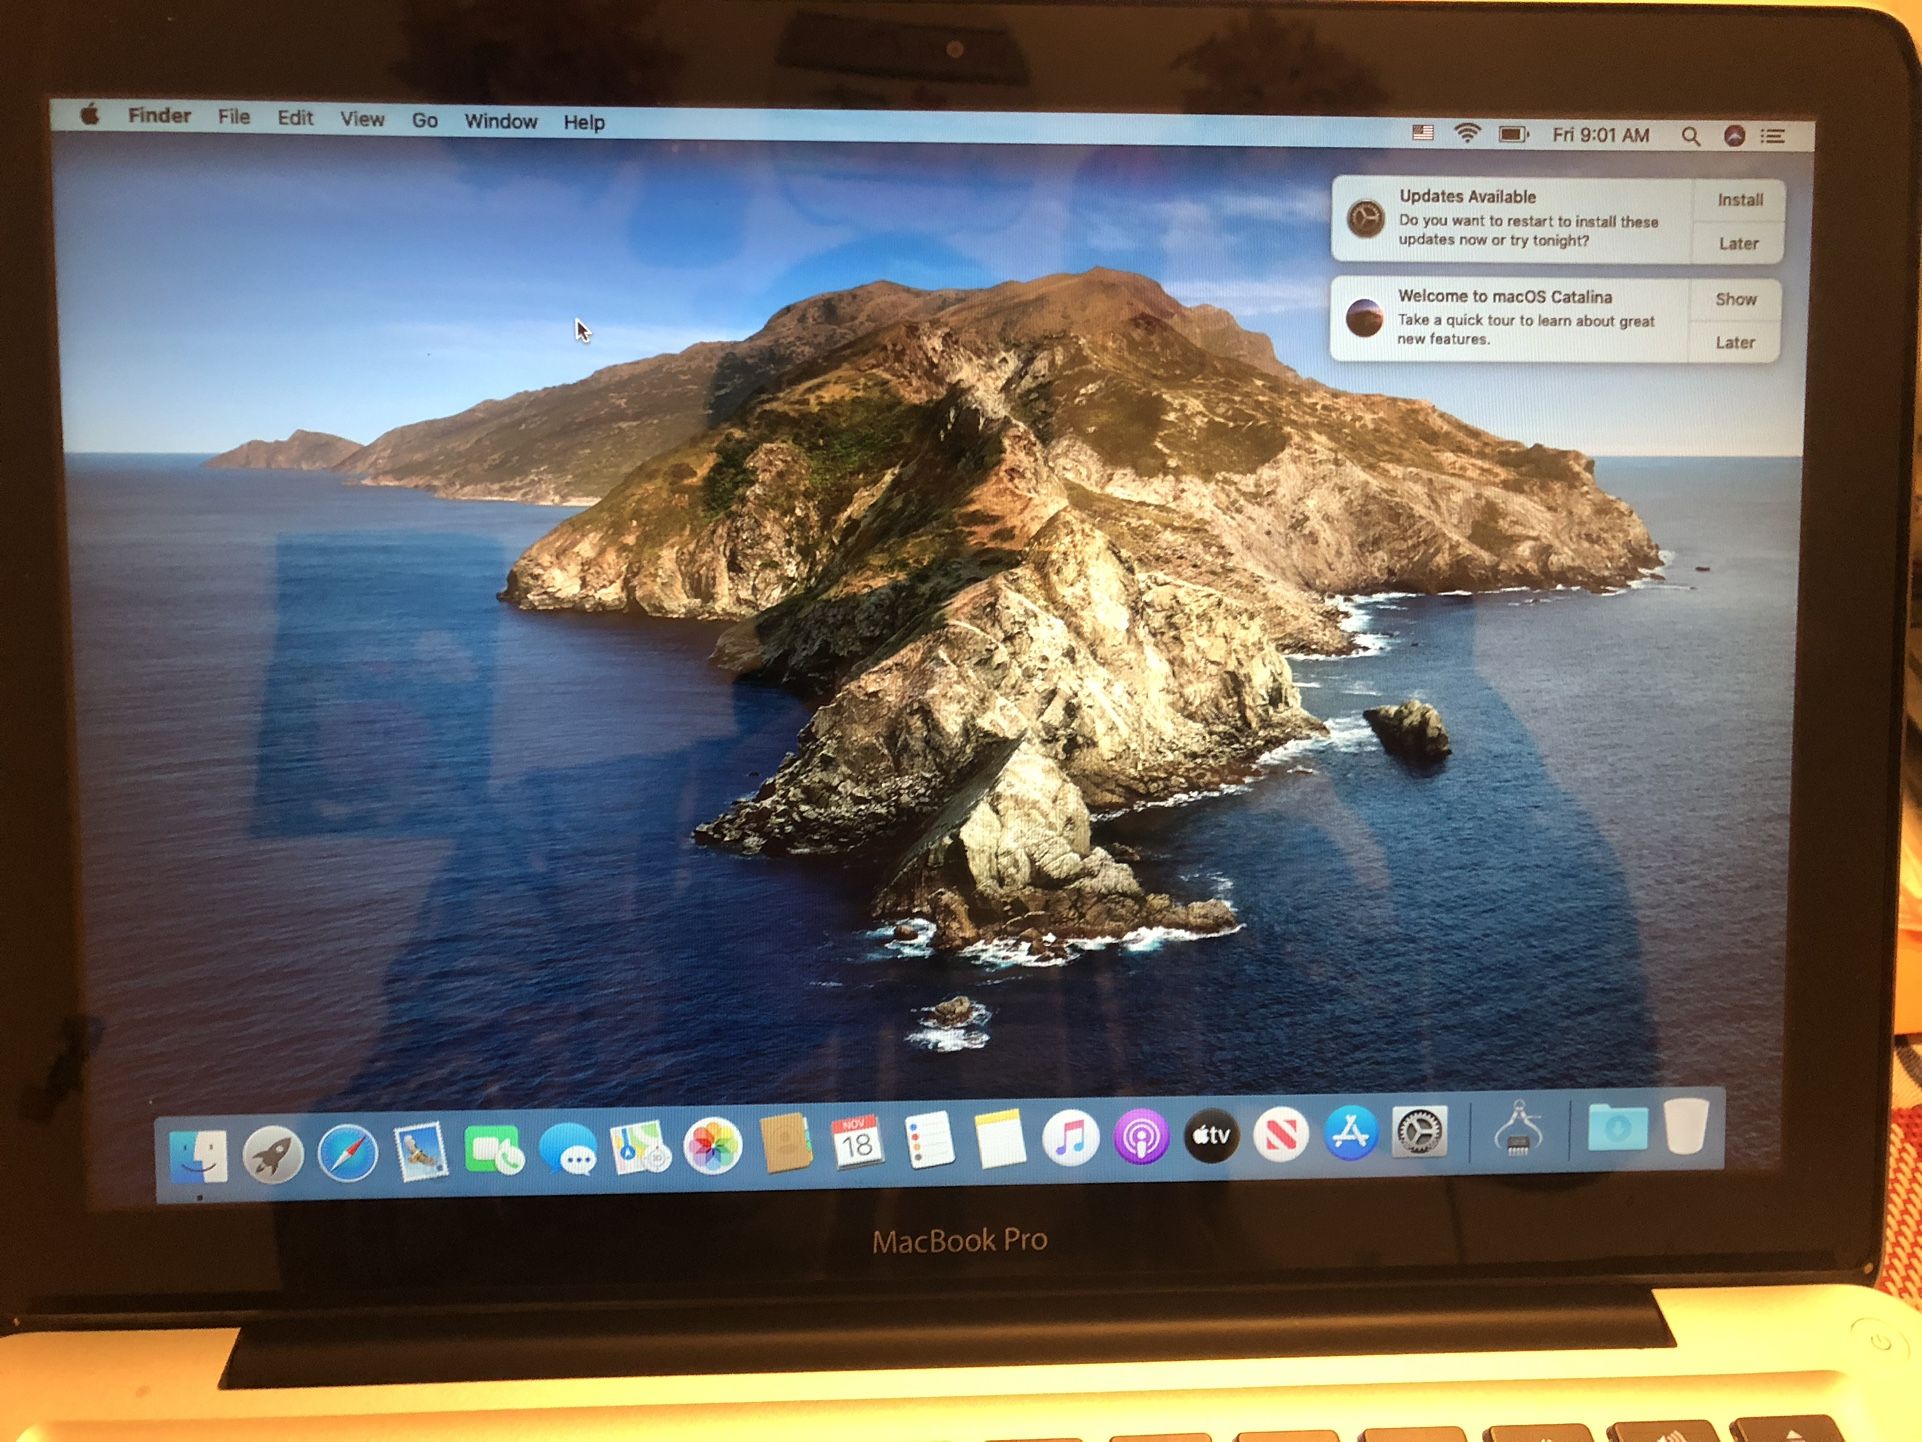Toggle Notification Center from the menu bar
Viewport: 1922px width, 1442px height.
(x=1773, y=136)
